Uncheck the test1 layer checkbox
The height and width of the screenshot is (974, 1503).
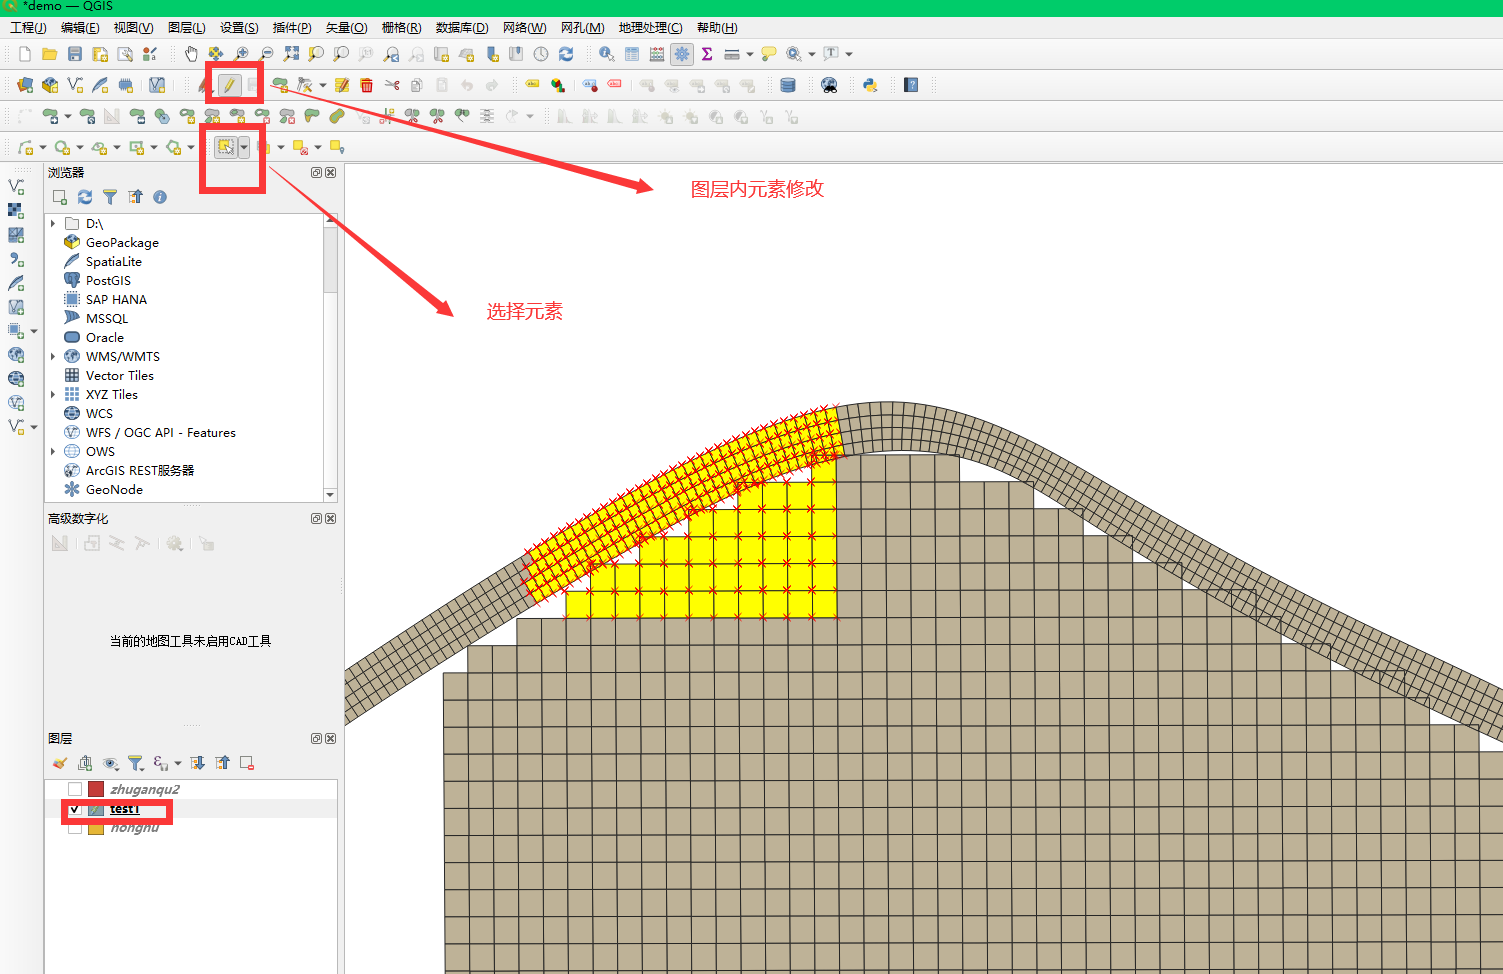[75, 809]
